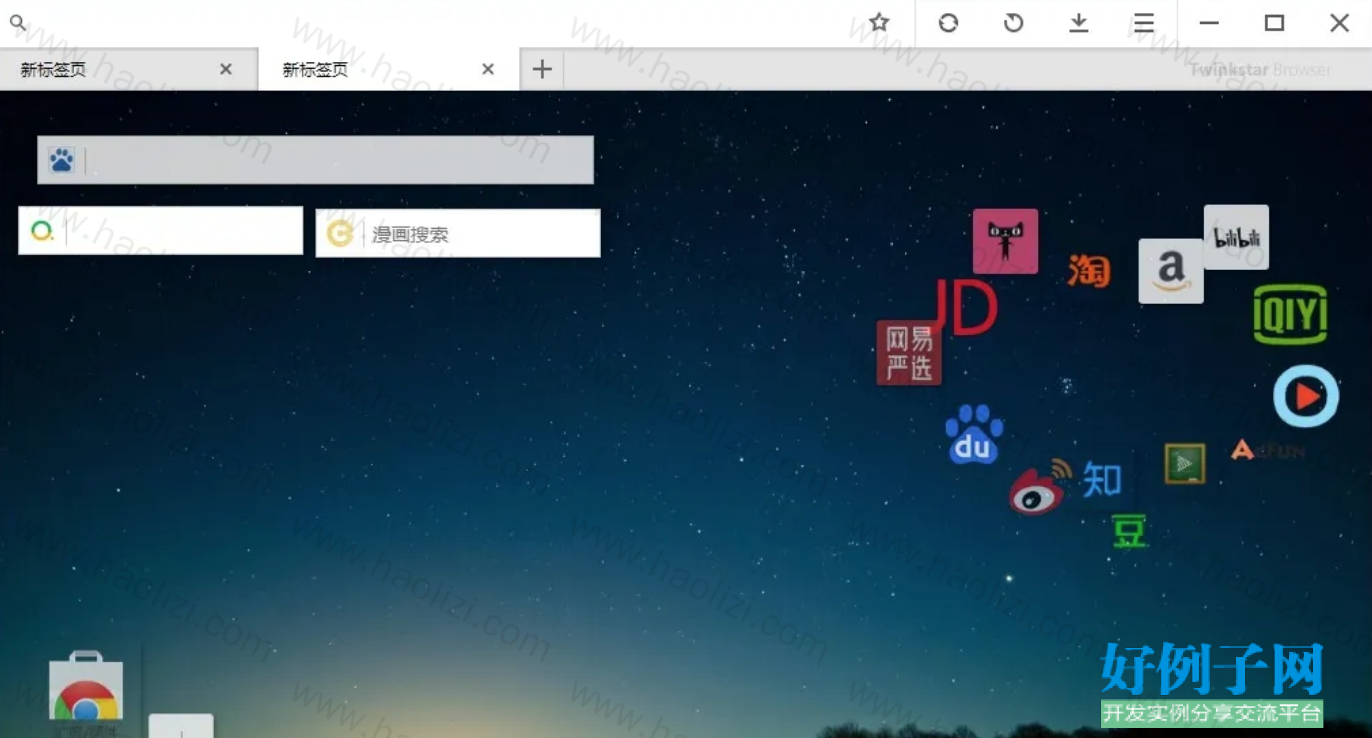Maximize the Twinkstar Browser window
The width and height of the screenshot is (1372, 738).
coord(1274,22)
